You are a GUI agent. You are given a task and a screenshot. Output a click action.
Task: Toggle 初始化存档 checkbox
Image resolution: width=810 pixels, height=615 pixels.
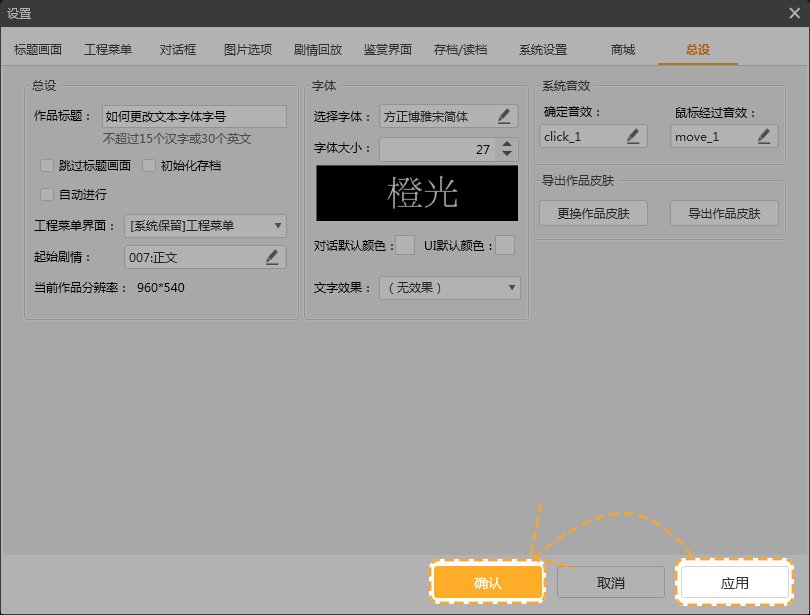pyautogui.click(x=149, y=166)
